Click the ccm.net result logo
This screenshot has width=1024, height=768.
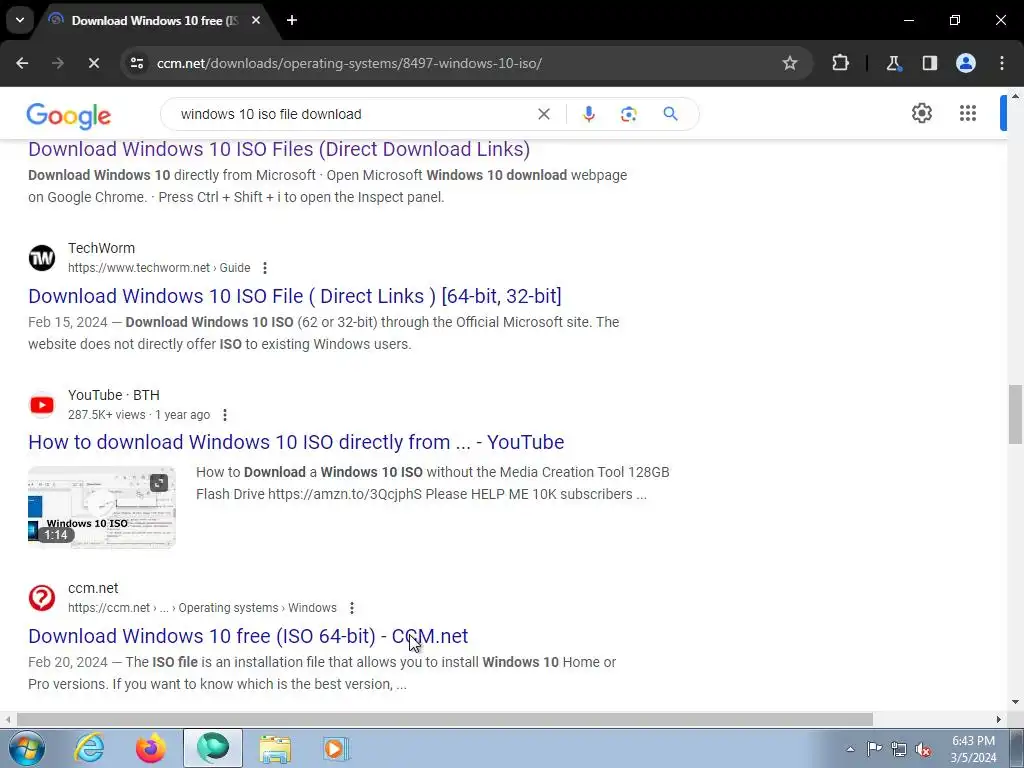(42, 598)
